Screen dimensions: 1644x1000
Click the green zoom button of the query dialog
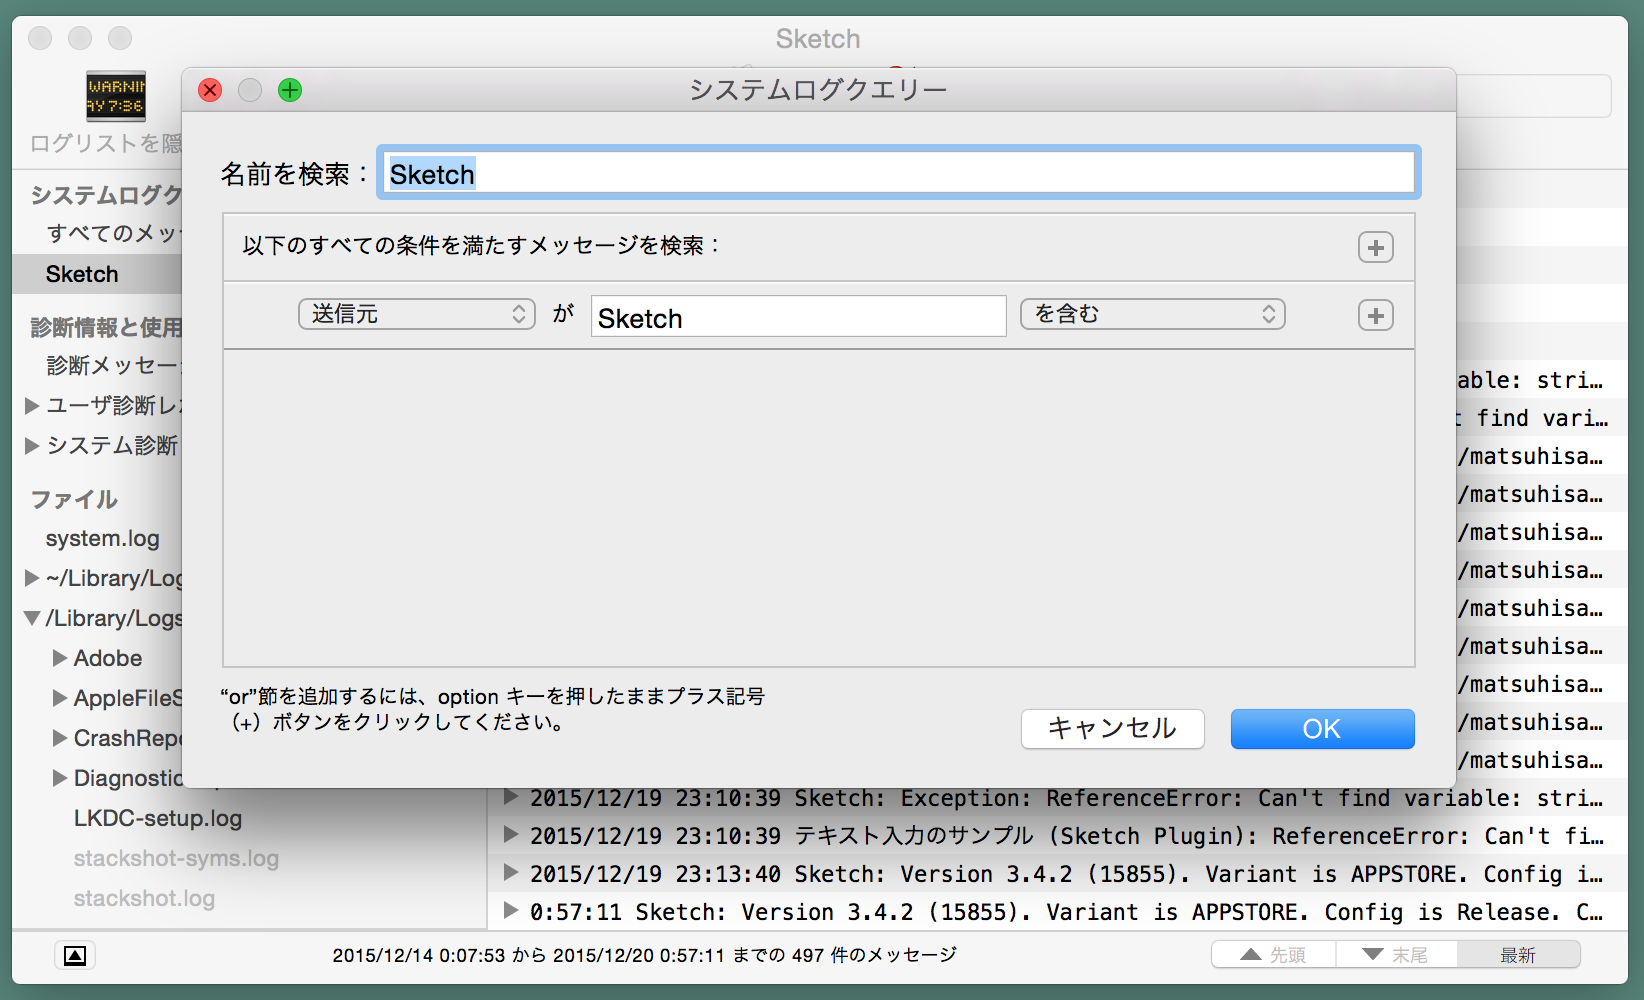pyautogui.click(x=290, y=90)
